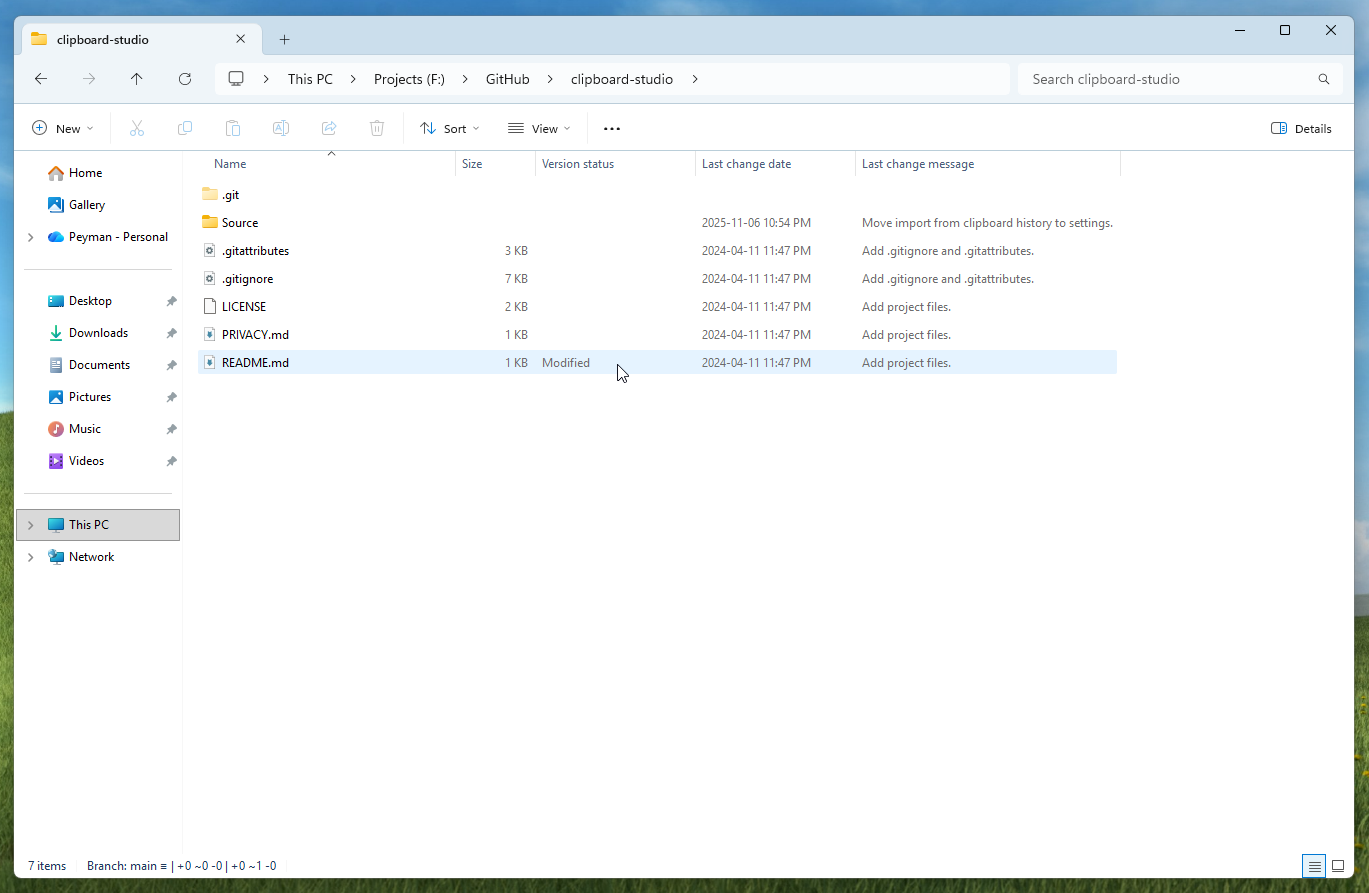Screen dimensions: 1369x893
Task: Go up one folder level
Action: [137, 79]
